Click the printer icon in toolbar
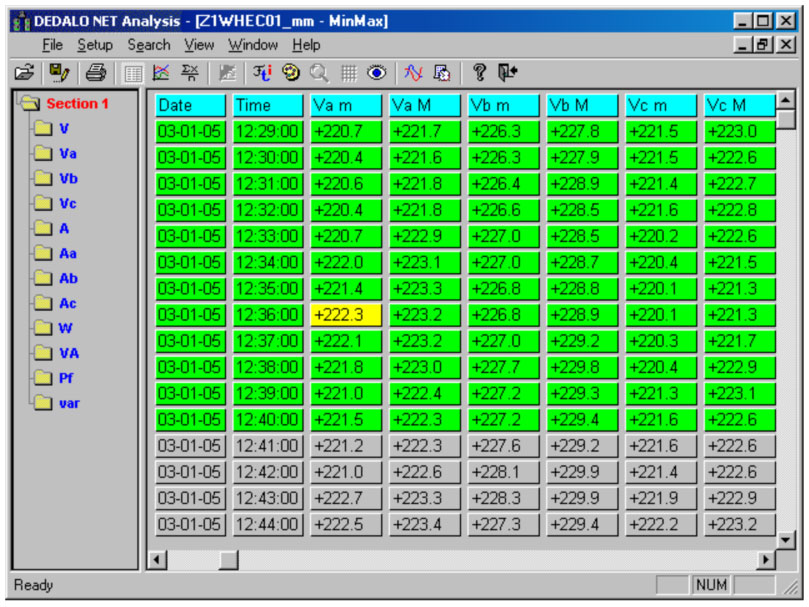 (x=95, y=73)
